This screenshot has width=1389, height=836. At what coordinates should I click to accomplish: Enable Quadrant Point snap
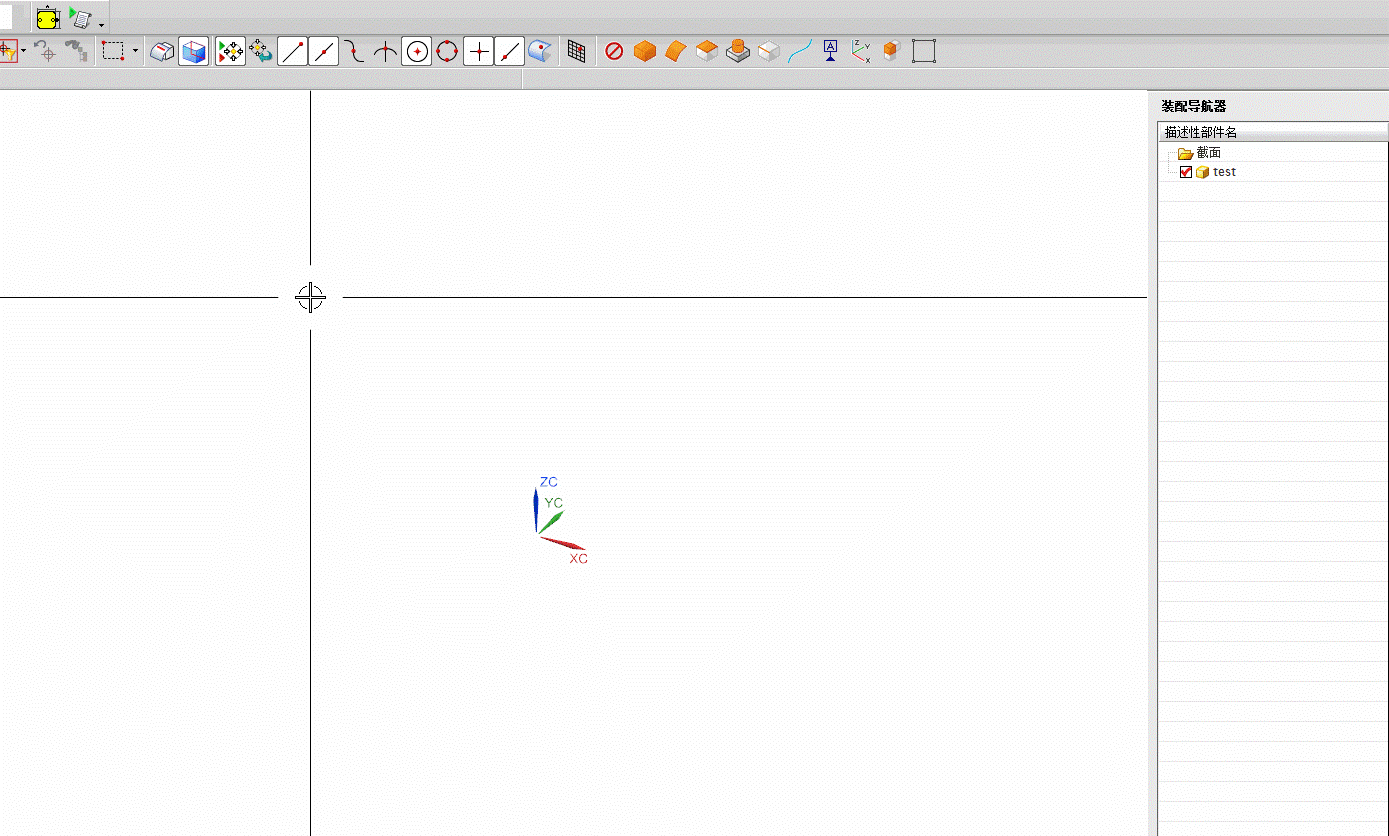(447, 51)
